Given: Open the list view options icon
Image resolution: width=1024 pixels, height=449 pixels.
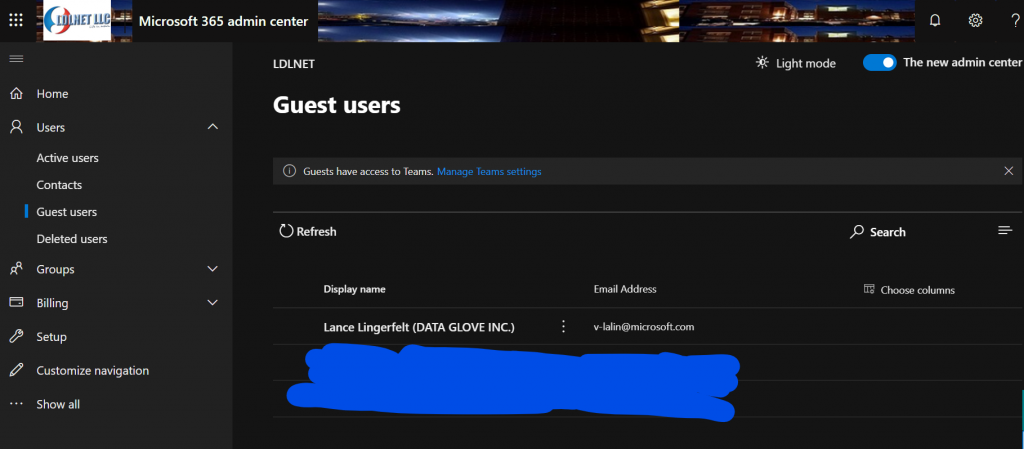Looking at the screenshot, I should pyautogui.click(x=1005, y=230).
